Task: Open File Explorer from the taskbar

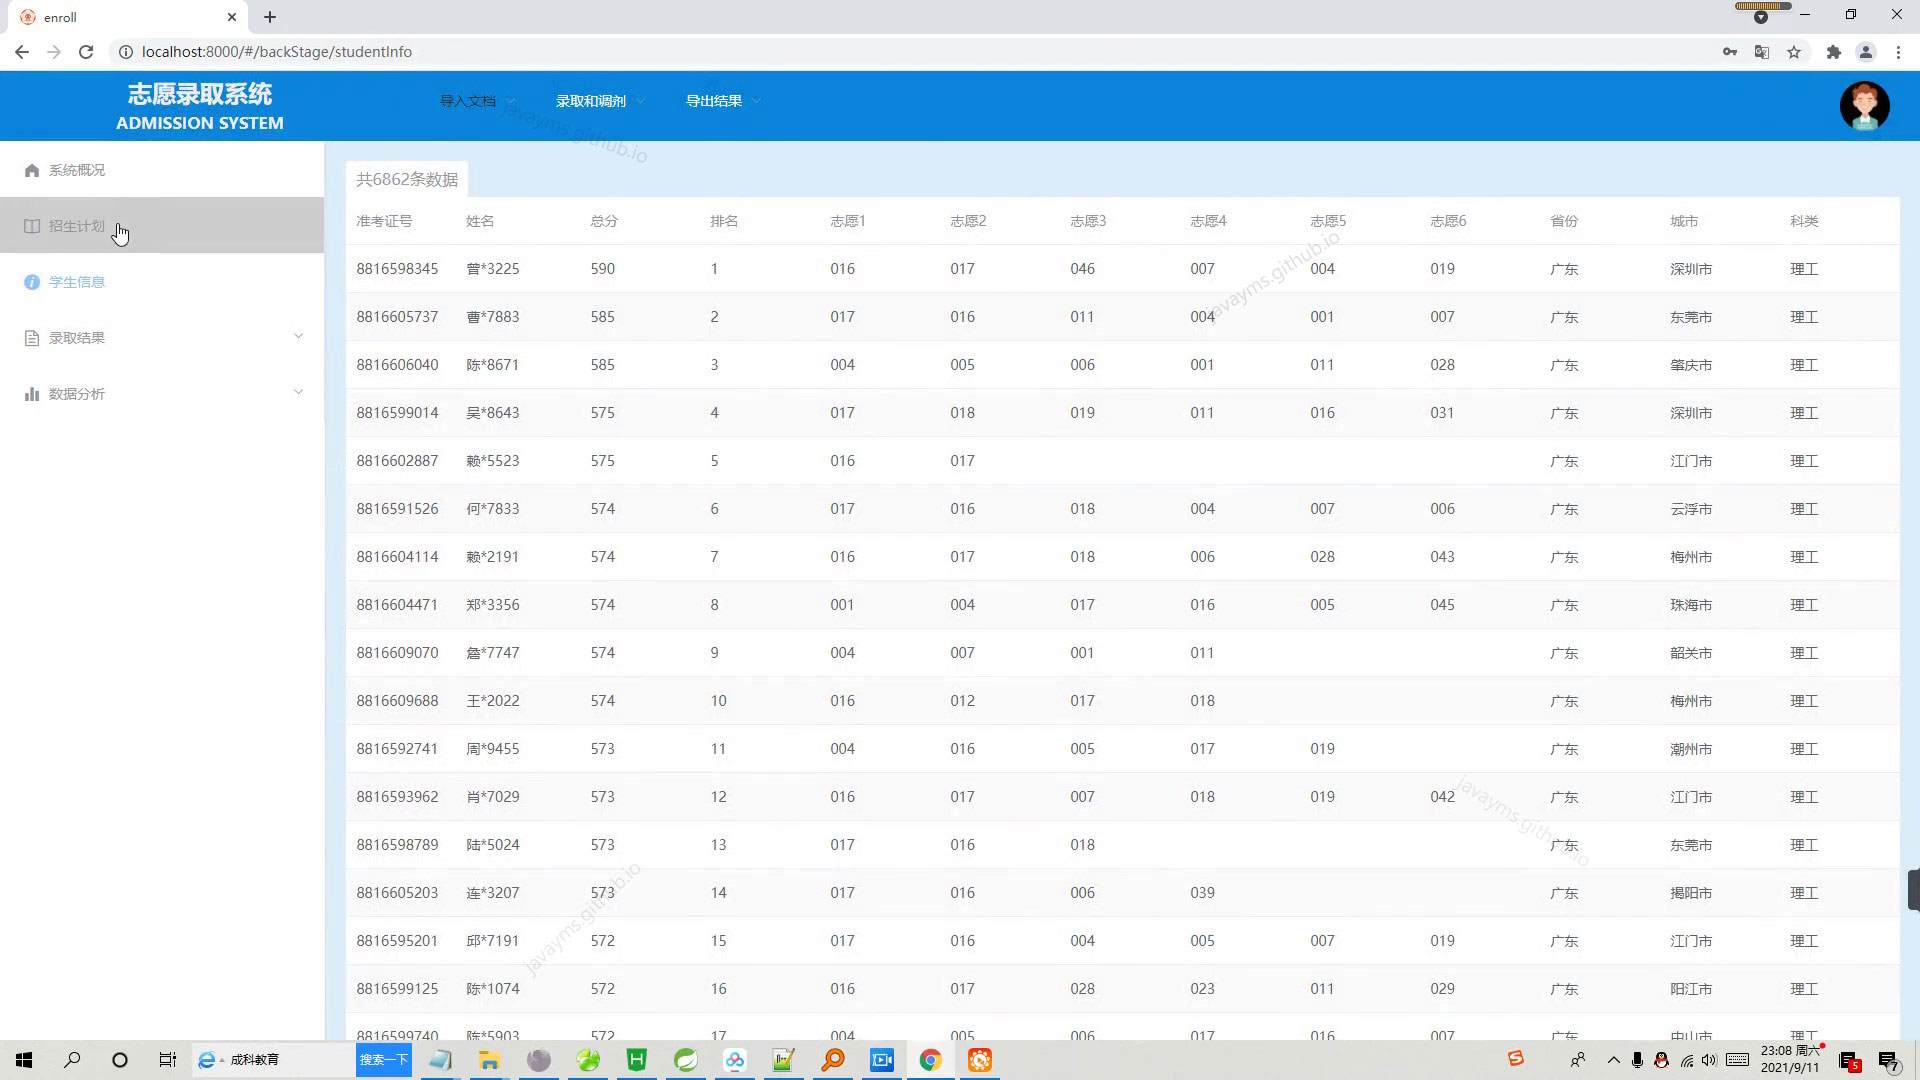Action: point(489,1060)
